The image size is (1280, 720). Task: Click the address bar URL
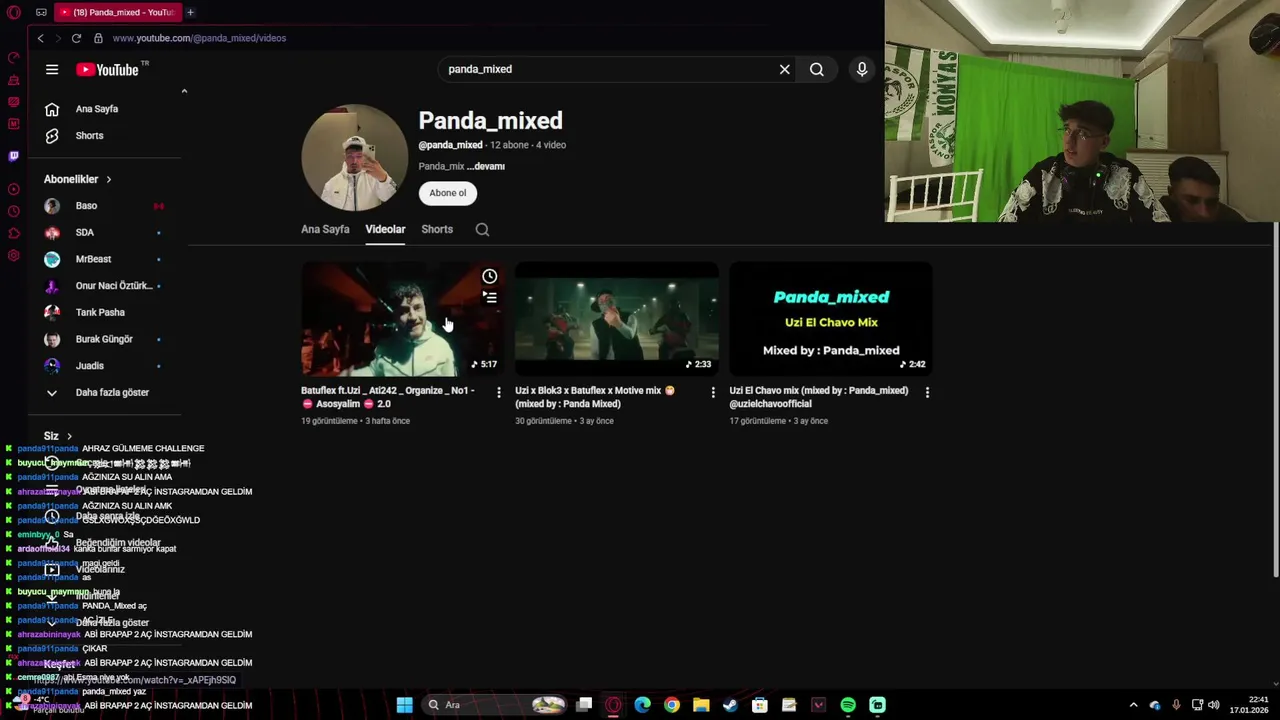click(x=199, y=38)
